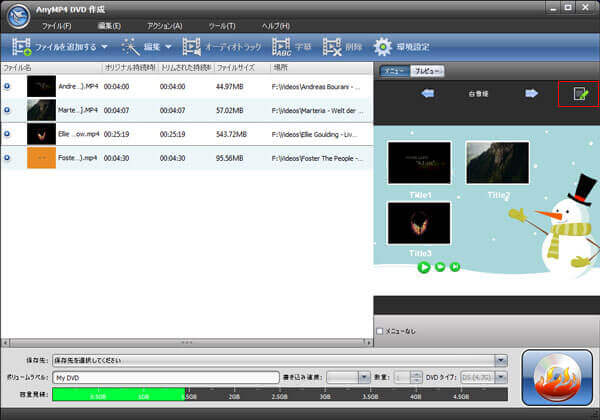The image size is (600, 420).
Task: Click the ボリュームラベル My DVD text field
Action: (165, 377)
